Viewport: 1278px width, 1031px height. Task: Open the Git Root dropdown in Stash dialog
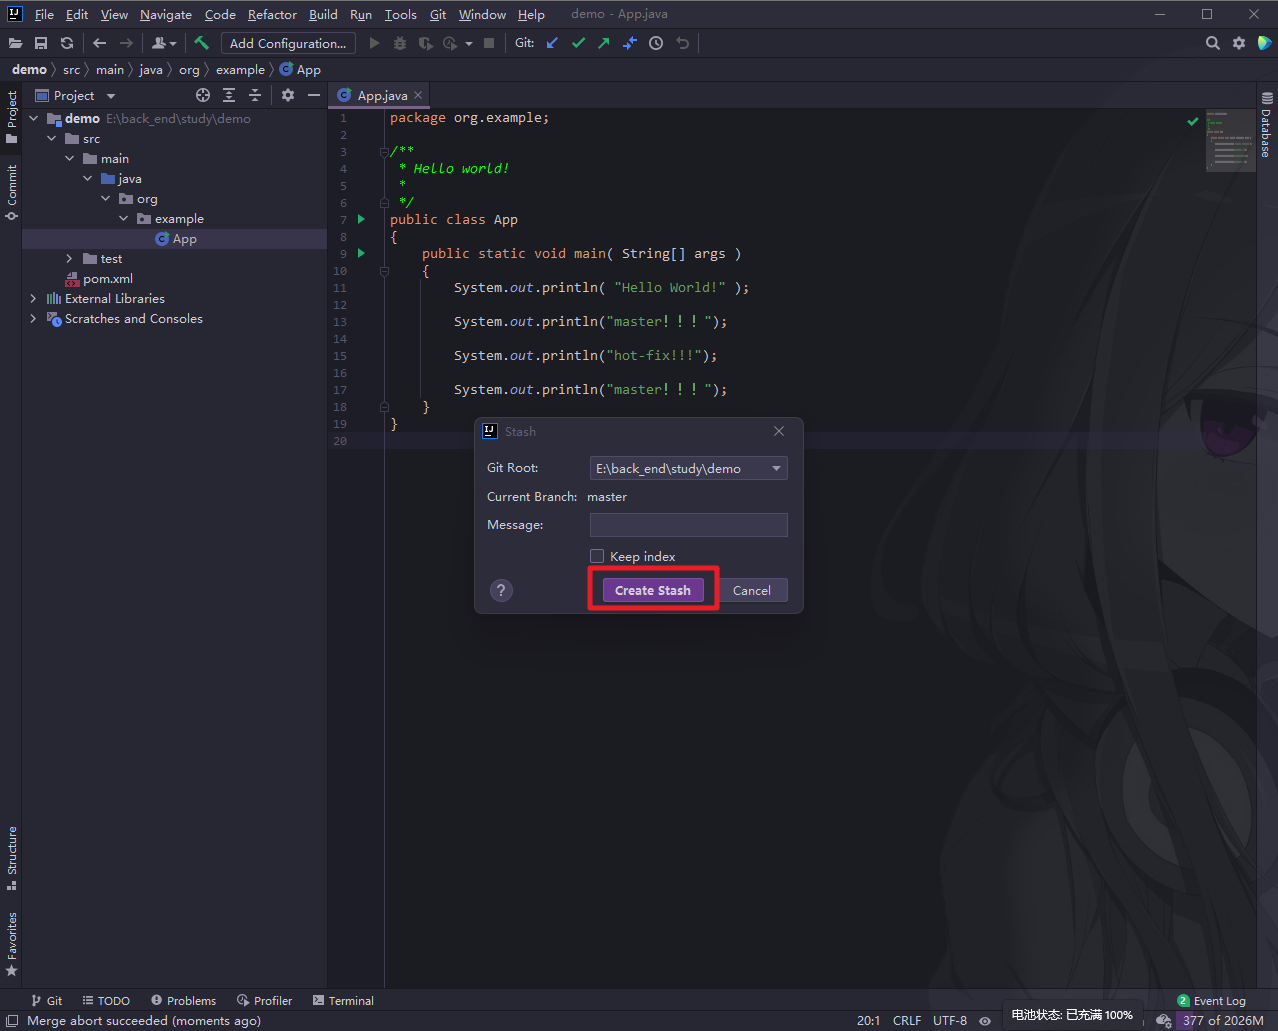pos(775,468)
